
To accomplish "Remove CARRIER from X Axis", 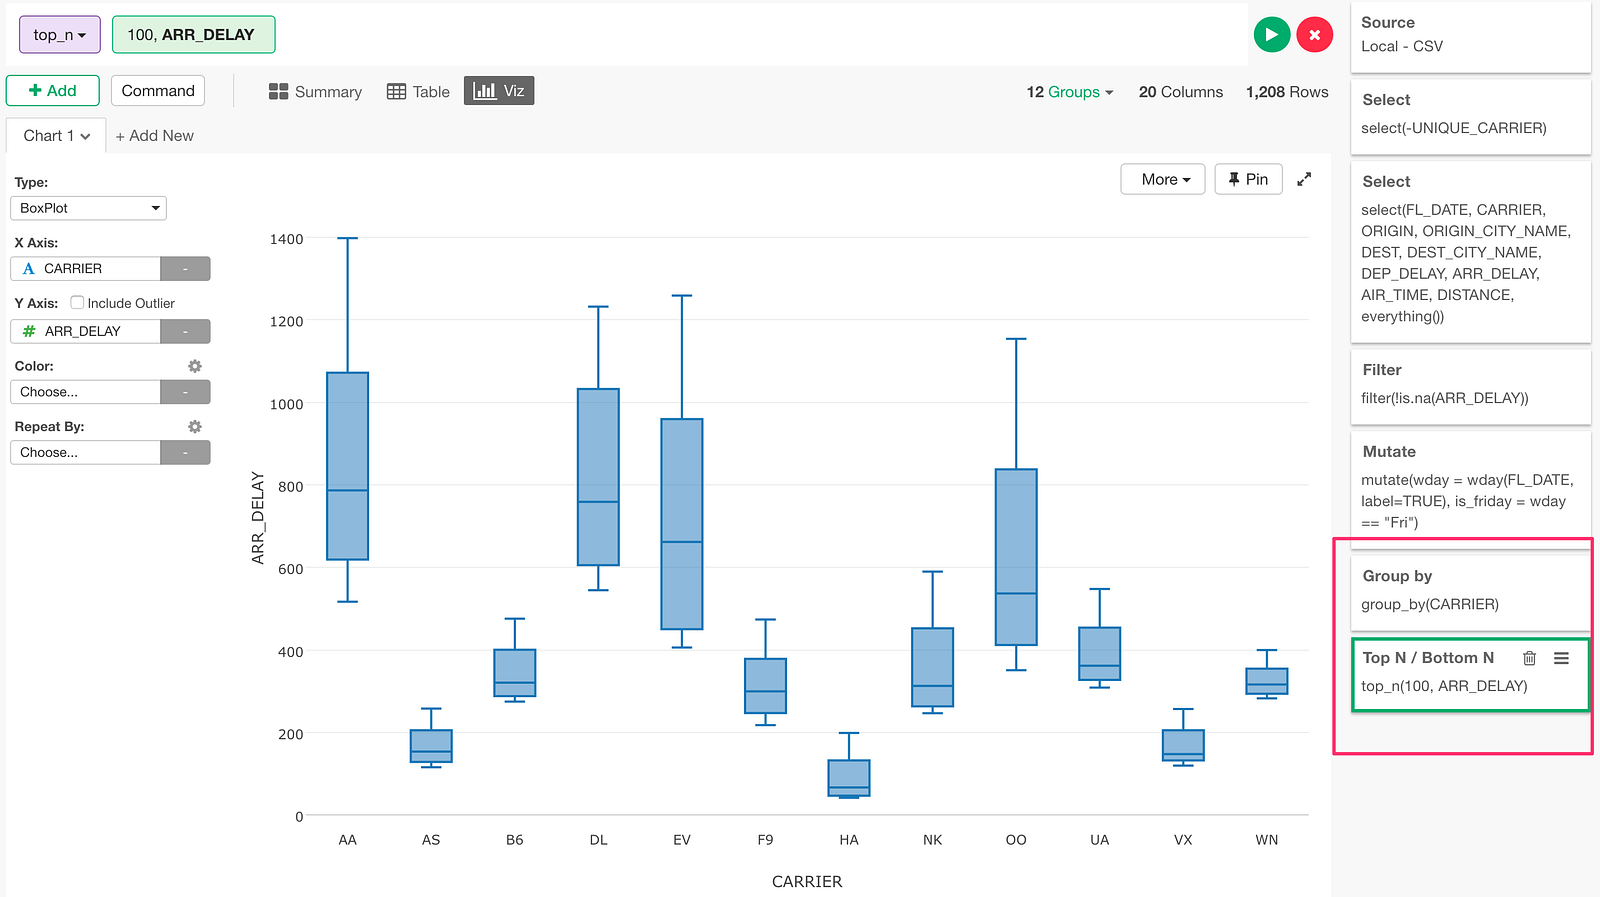I will tap(185, 269).
